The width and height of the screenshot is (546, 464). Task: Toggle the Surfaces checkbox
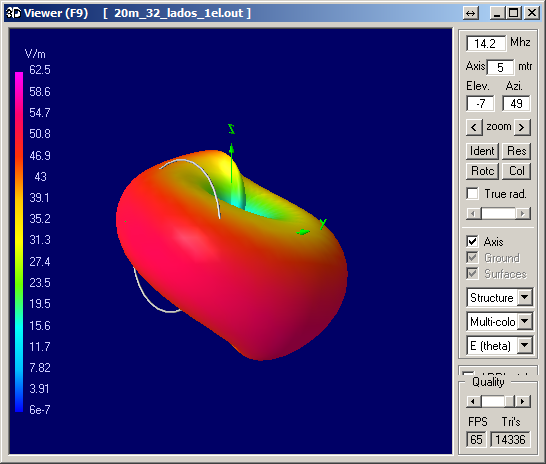(473, 273)
